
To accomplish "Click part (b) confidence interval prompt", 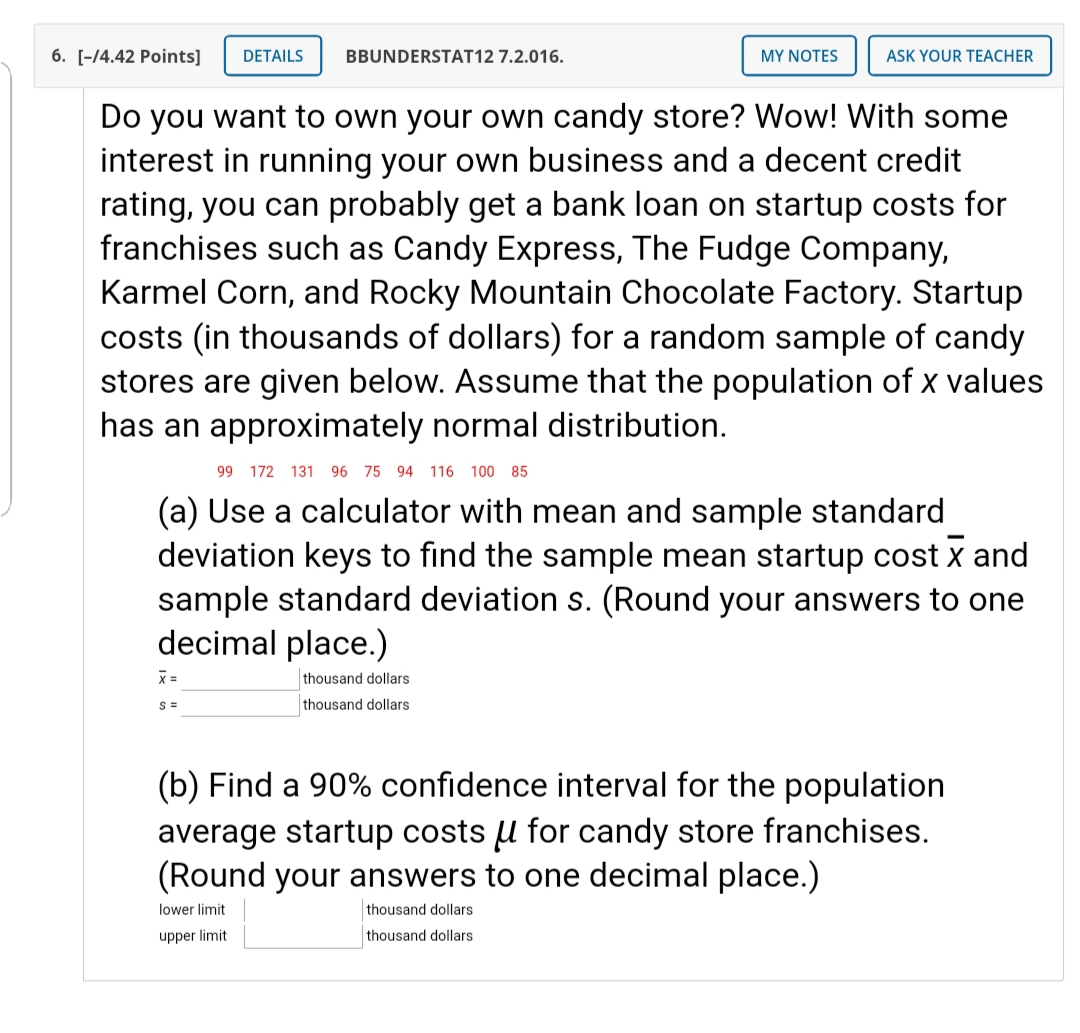I will click(x=550, y=830).
